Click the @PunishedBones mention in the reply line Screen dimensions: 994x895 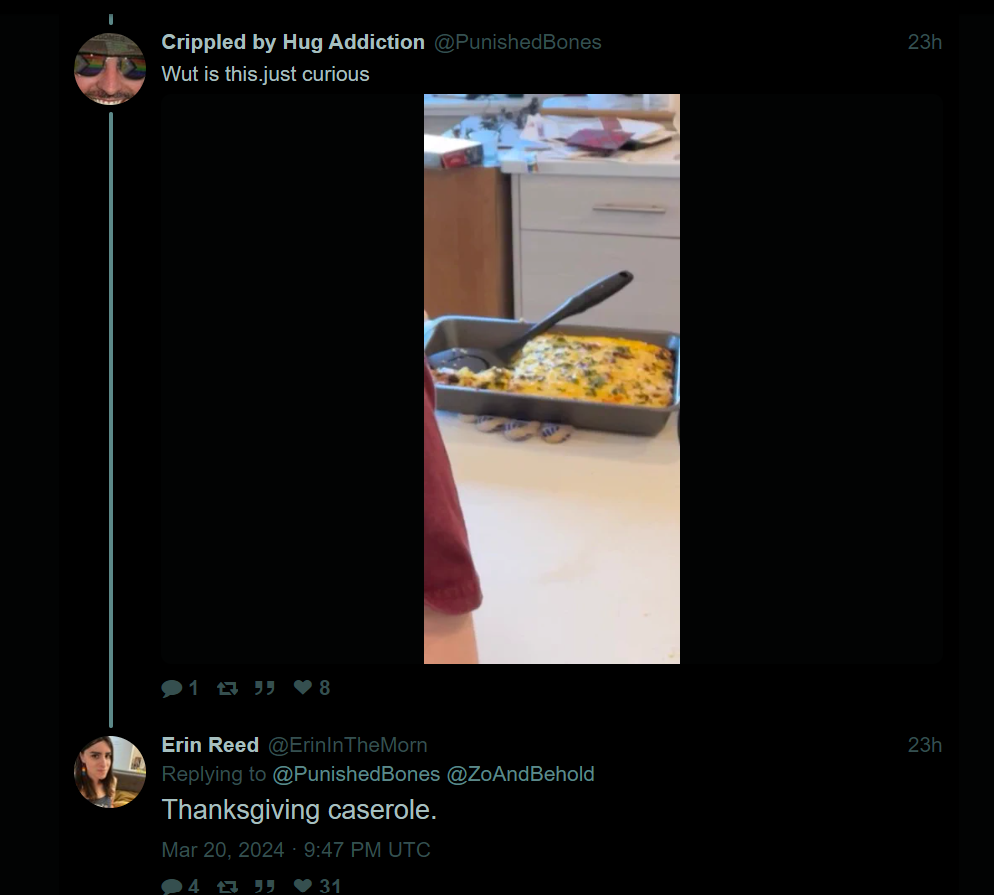click(x=356, y=774)
